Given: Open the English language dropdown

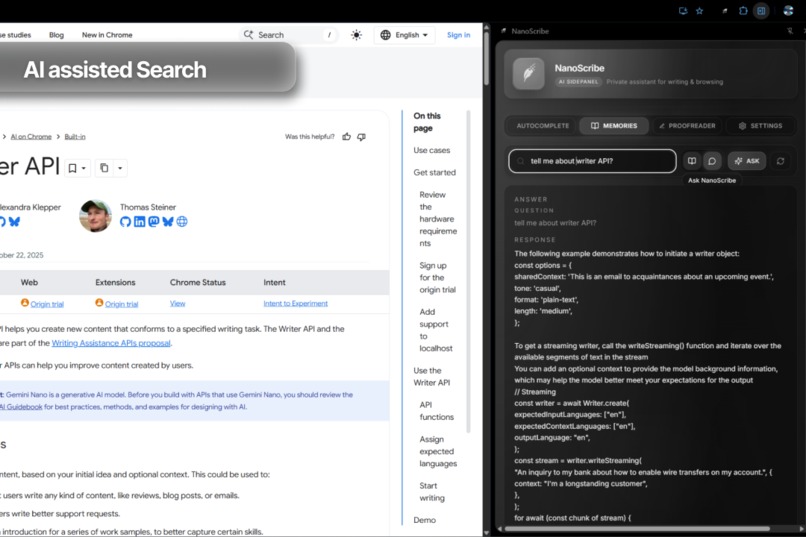Looking at the screenshot, I should coord(404,35).
